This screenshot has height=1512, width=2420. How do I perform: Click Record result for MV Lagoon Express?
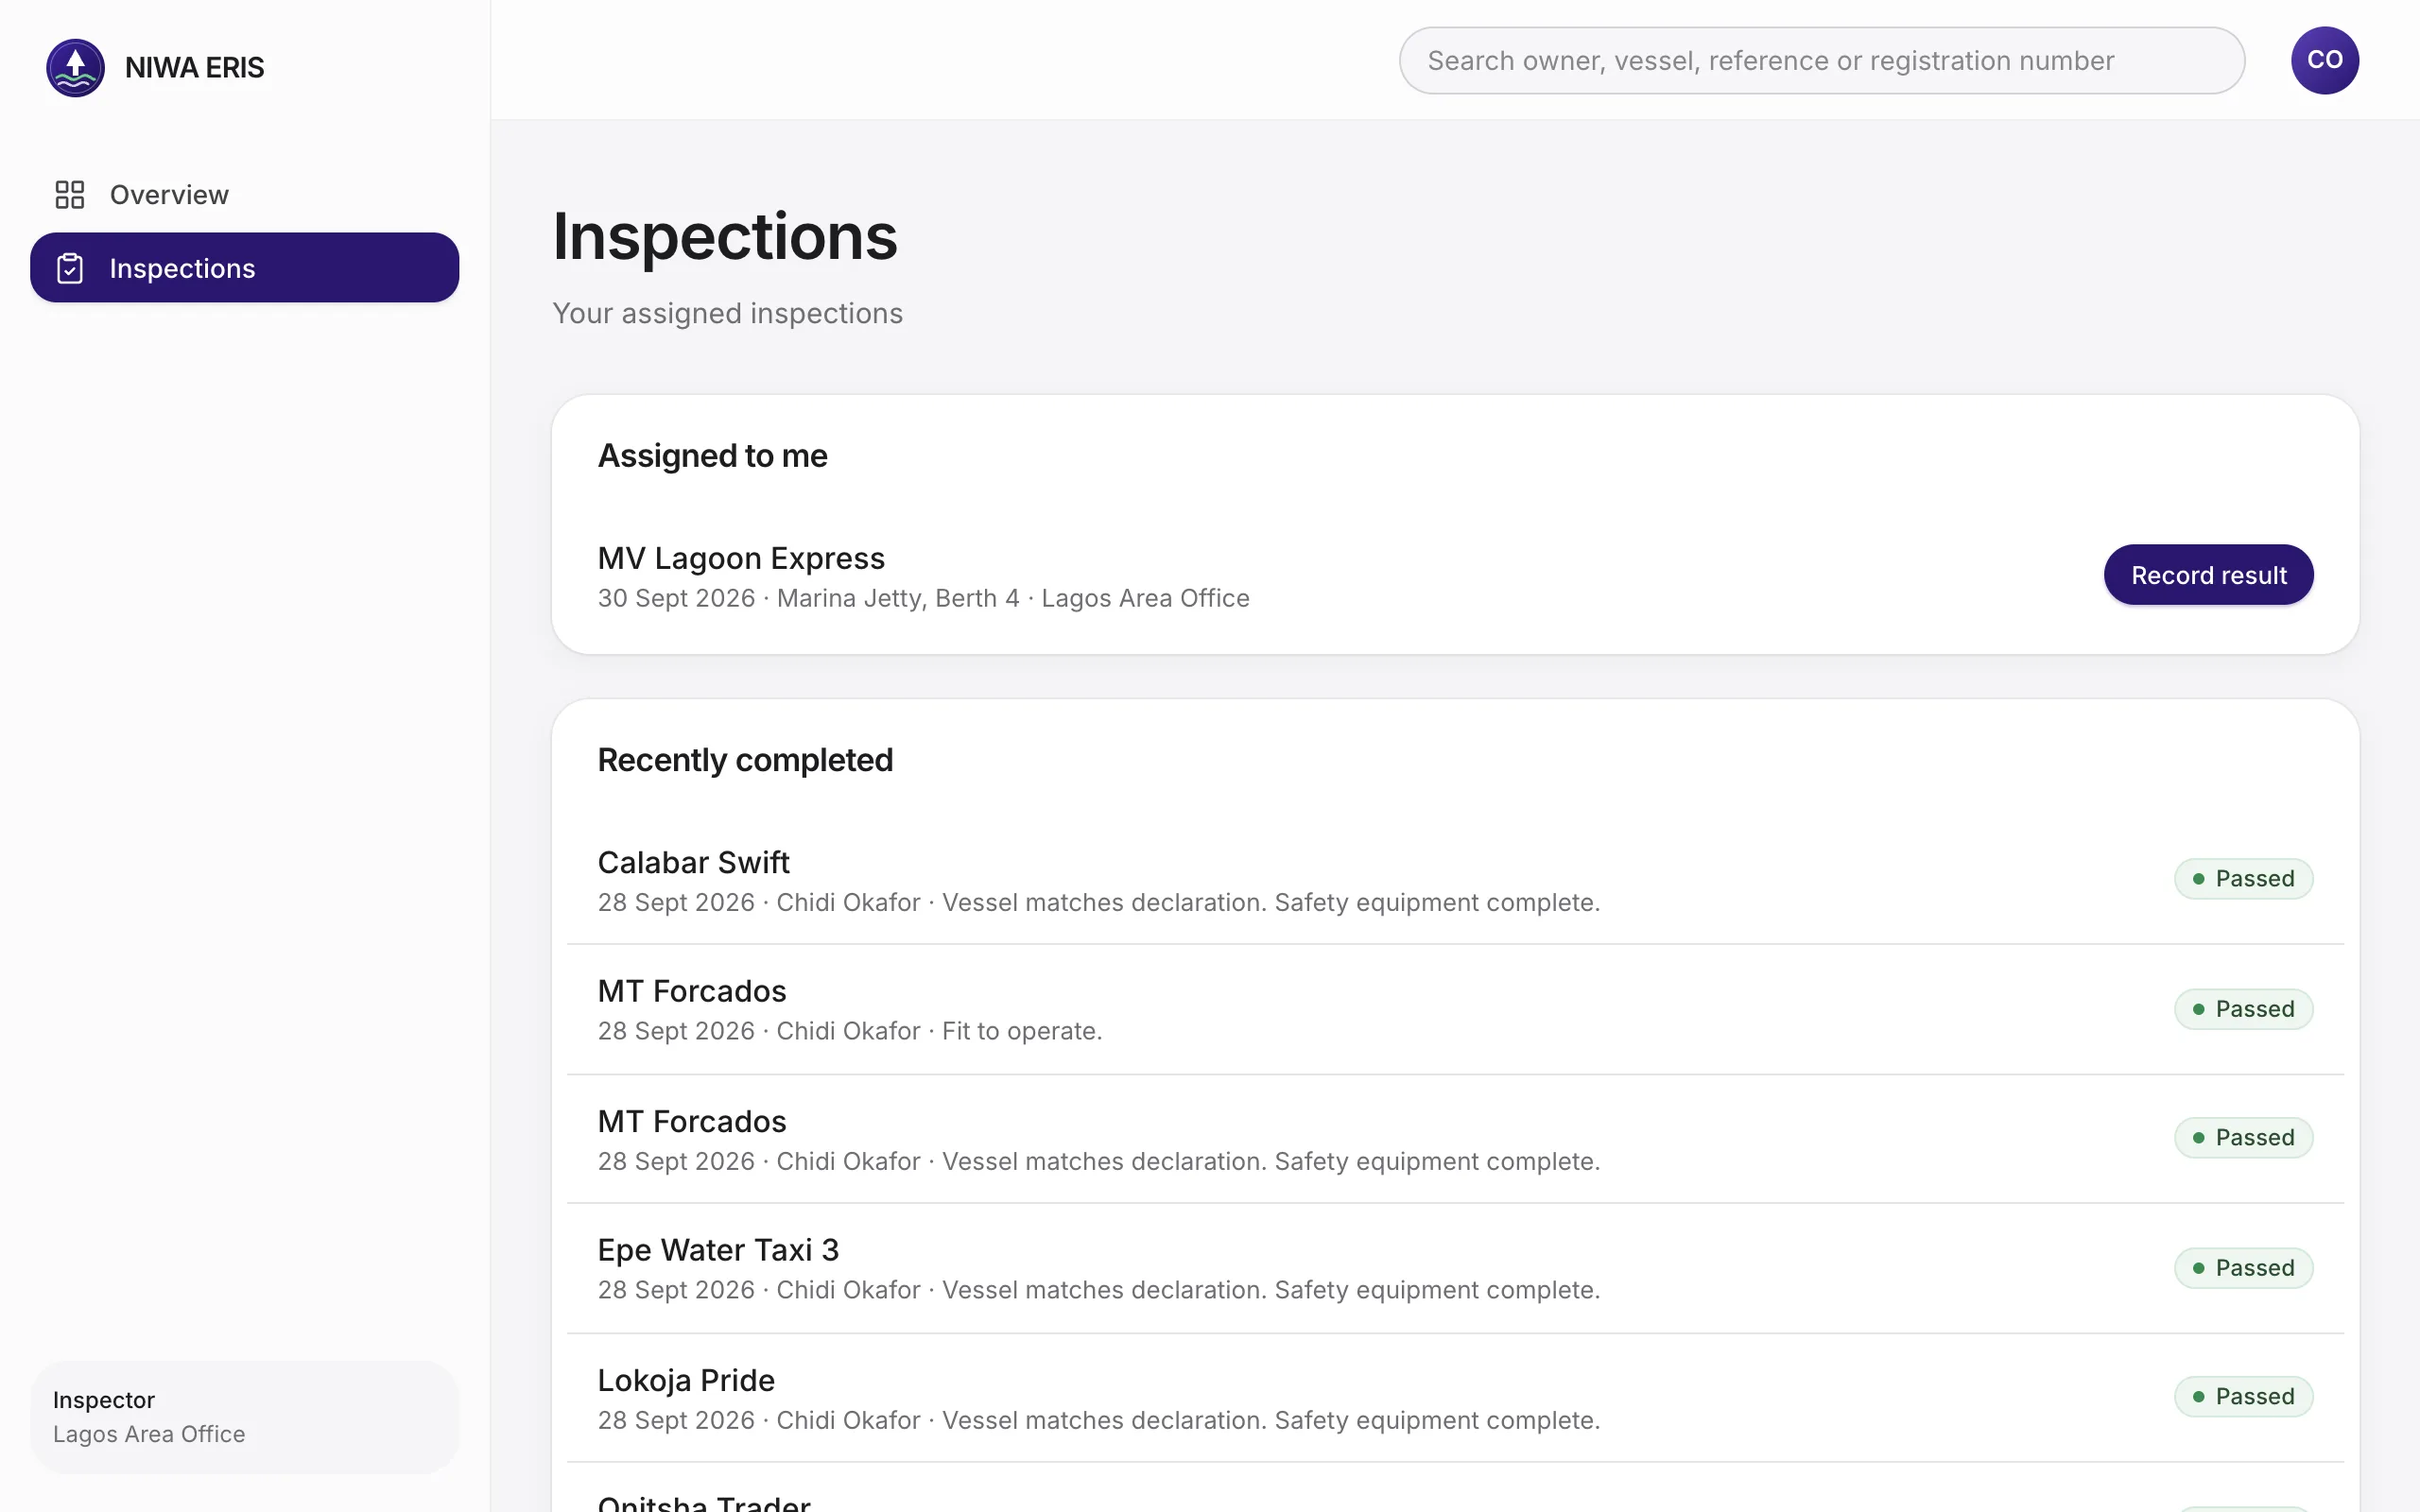point(2208,575)
